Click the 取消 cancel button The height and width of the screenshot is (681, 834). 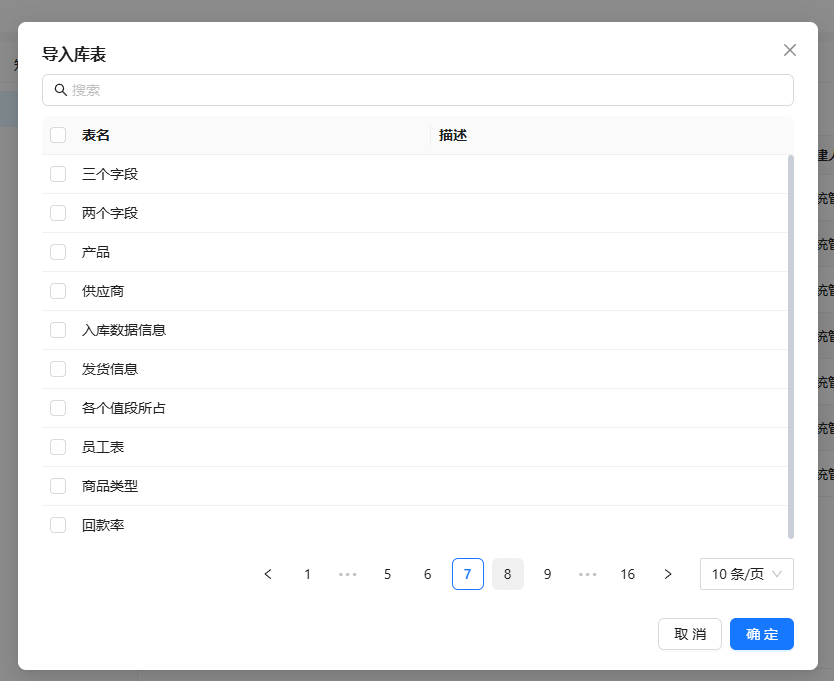(x=690, y=634)
